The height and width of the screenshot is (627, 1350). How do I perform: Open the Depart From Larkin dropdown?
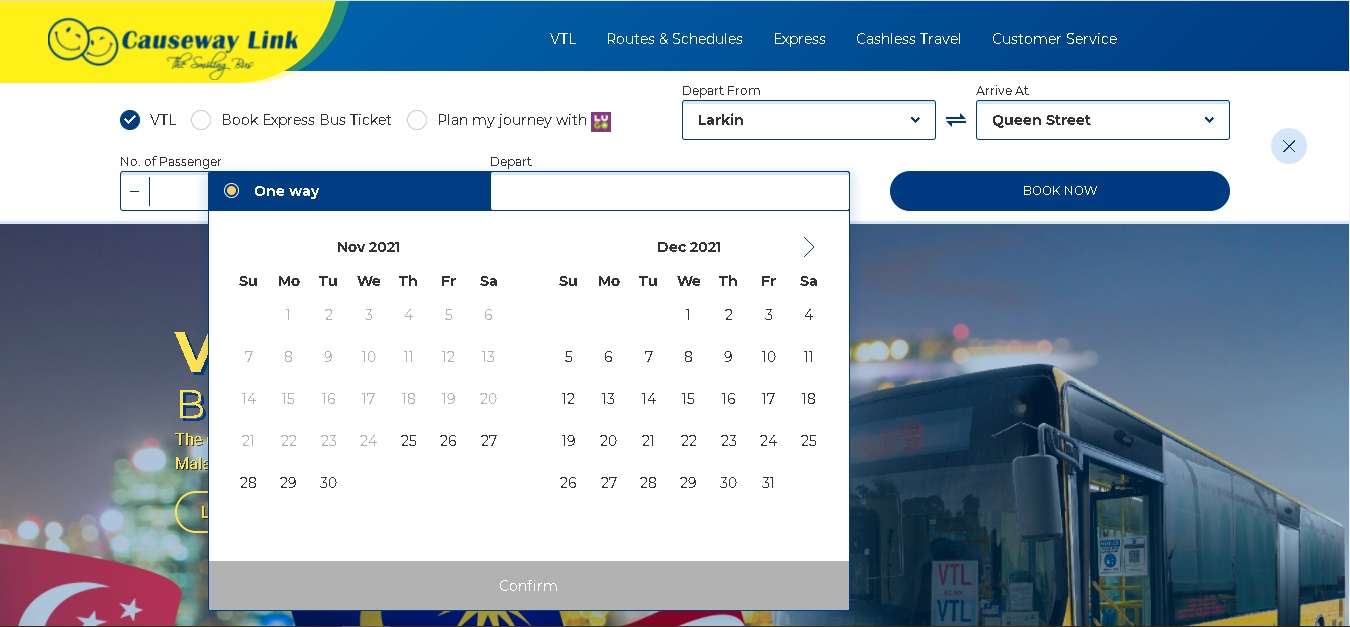click(808, 120)
